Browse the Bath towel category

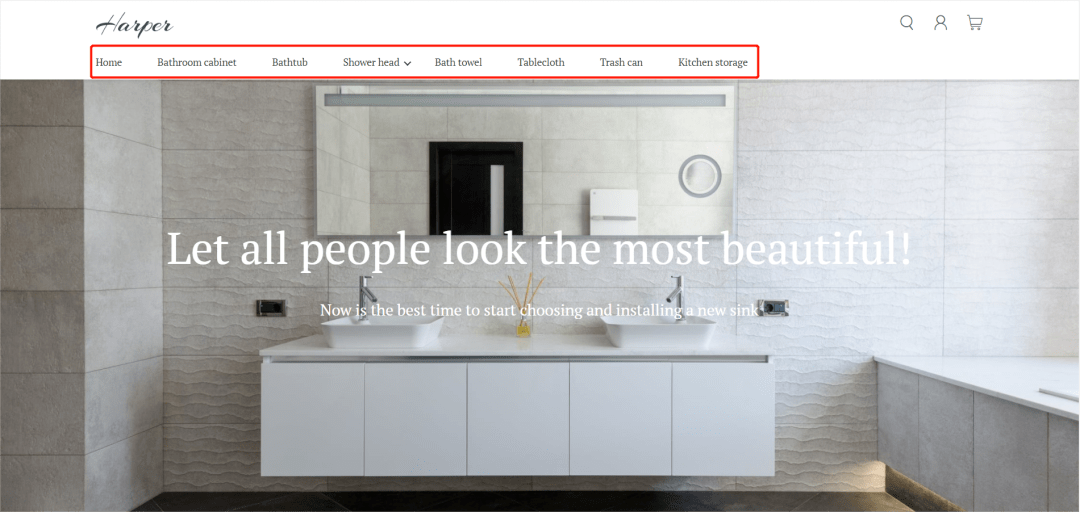pyautogui.click(x=458, y=62)
